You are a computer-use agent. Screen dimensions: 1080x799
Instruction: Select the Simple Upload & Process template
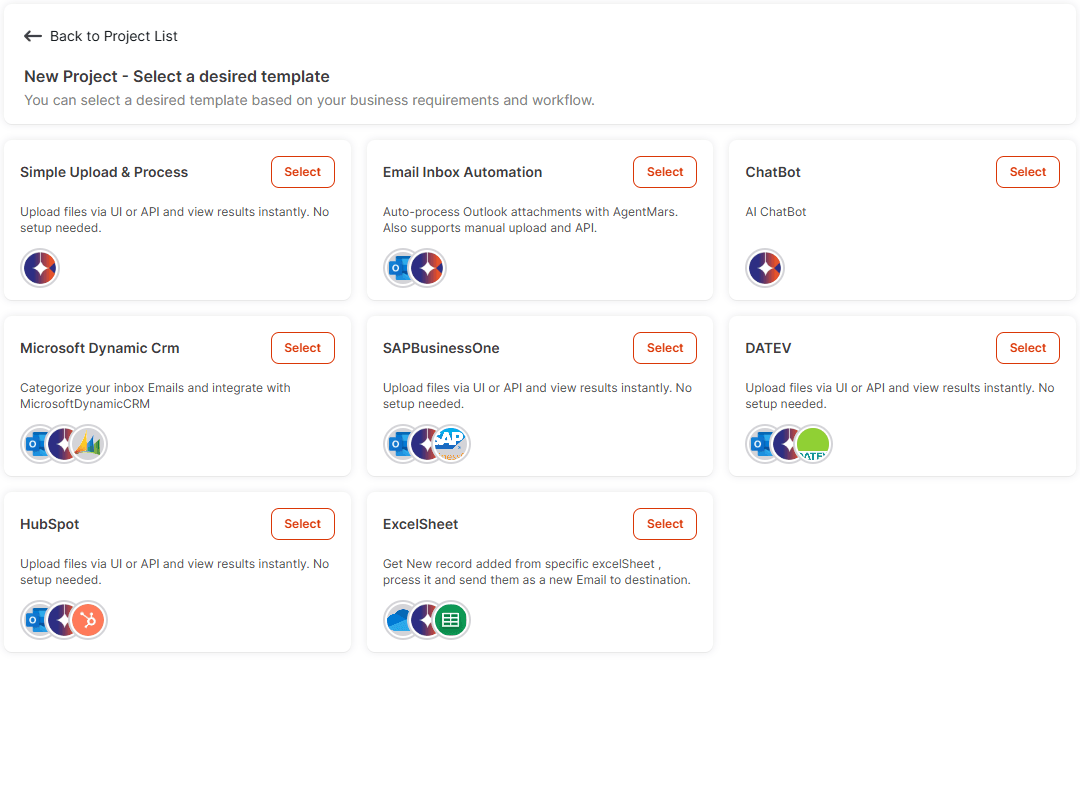click(302, 172)
